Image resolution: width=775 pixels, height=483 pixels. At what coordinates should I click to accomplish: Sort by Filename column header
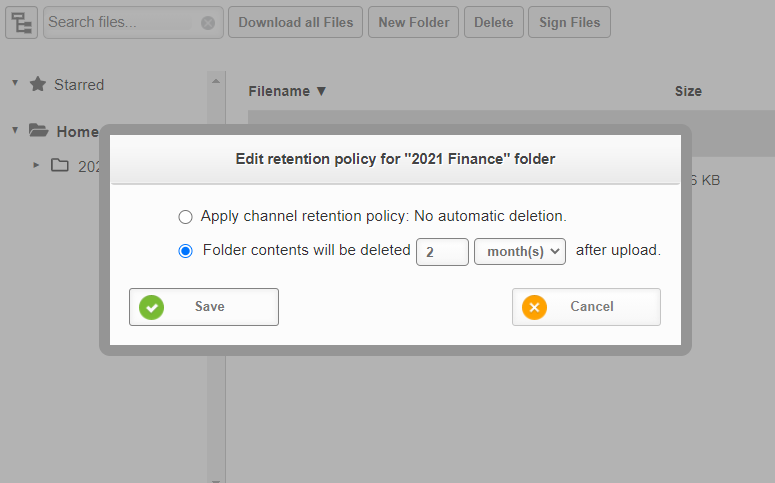tap(287, 91)
